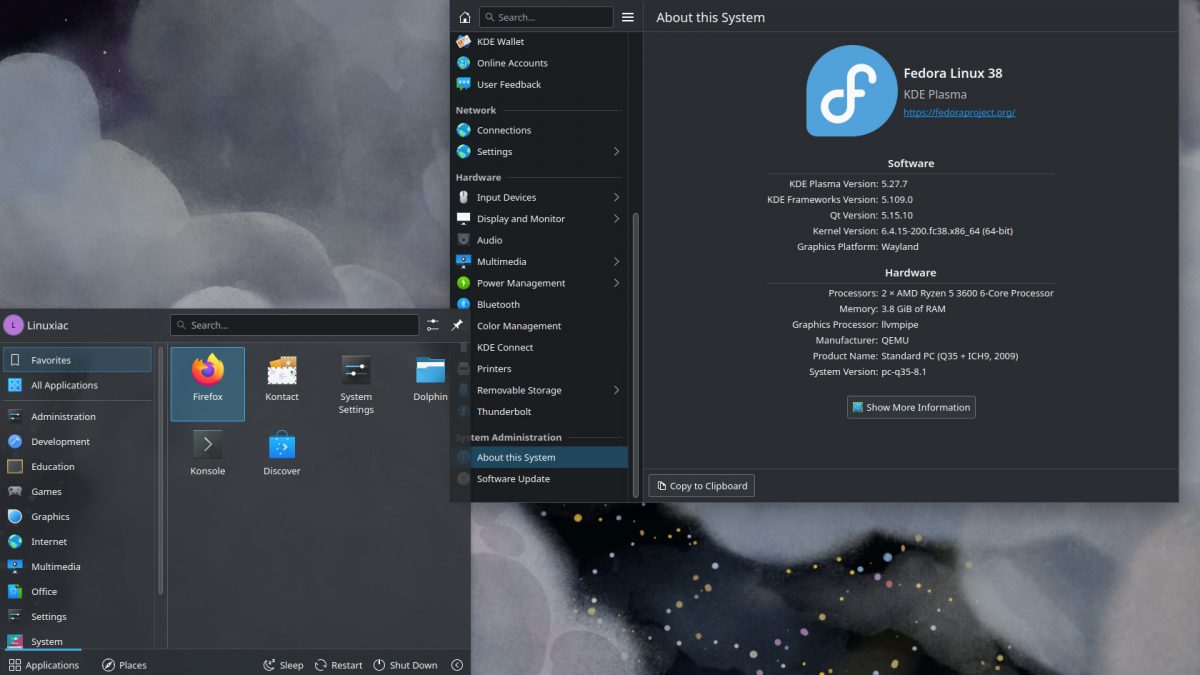Click the System Settings home icon
This screenshot has height=675, width=1200.
click(x=464, y=17)
